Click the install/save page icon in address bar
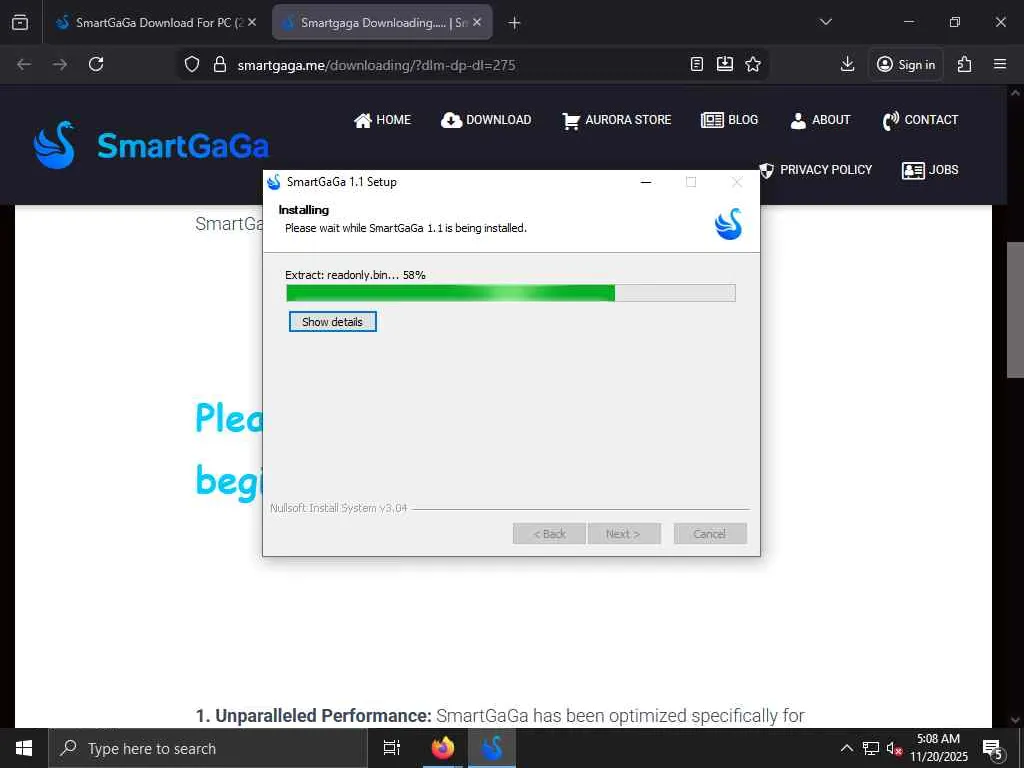Screen dimensions: 1024x768 [725, 64]
